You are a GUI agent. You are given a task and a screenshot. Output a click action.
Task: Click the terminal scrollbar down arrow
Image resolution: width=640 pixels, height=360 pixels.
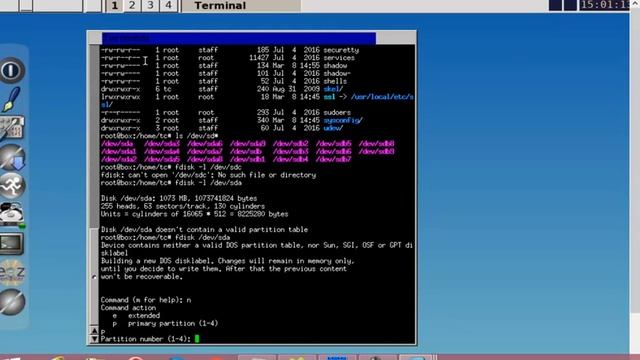tap(94, 339)
